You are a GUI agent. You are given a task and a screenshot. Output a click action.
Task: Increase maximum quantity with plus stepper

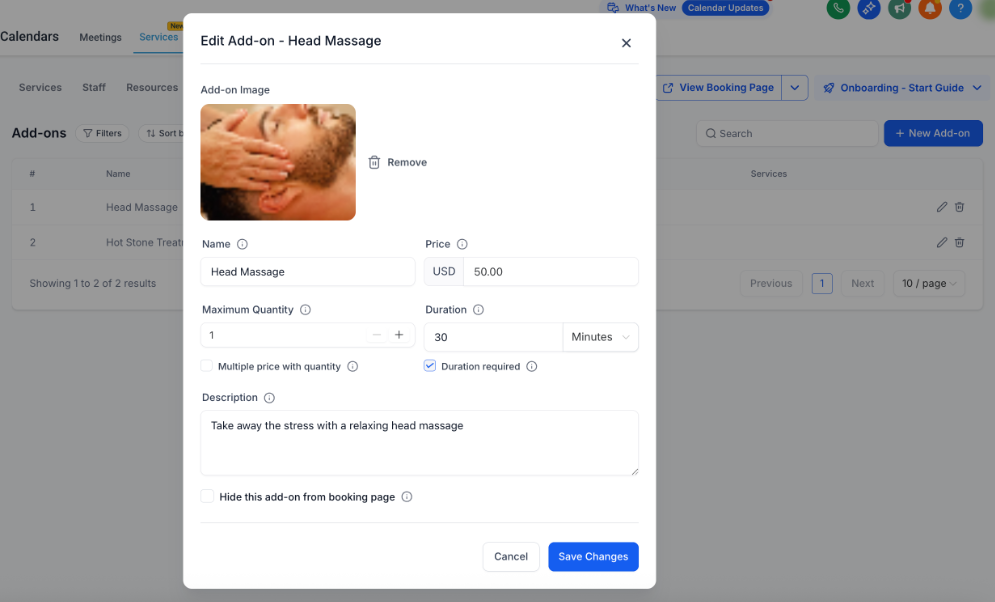(399, 335)
